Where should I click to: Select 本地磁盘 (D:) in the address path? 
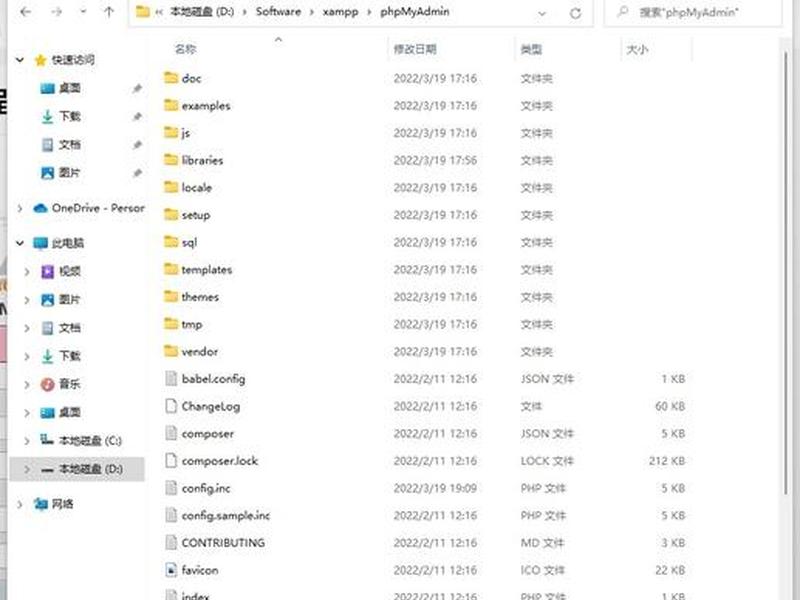202,12
